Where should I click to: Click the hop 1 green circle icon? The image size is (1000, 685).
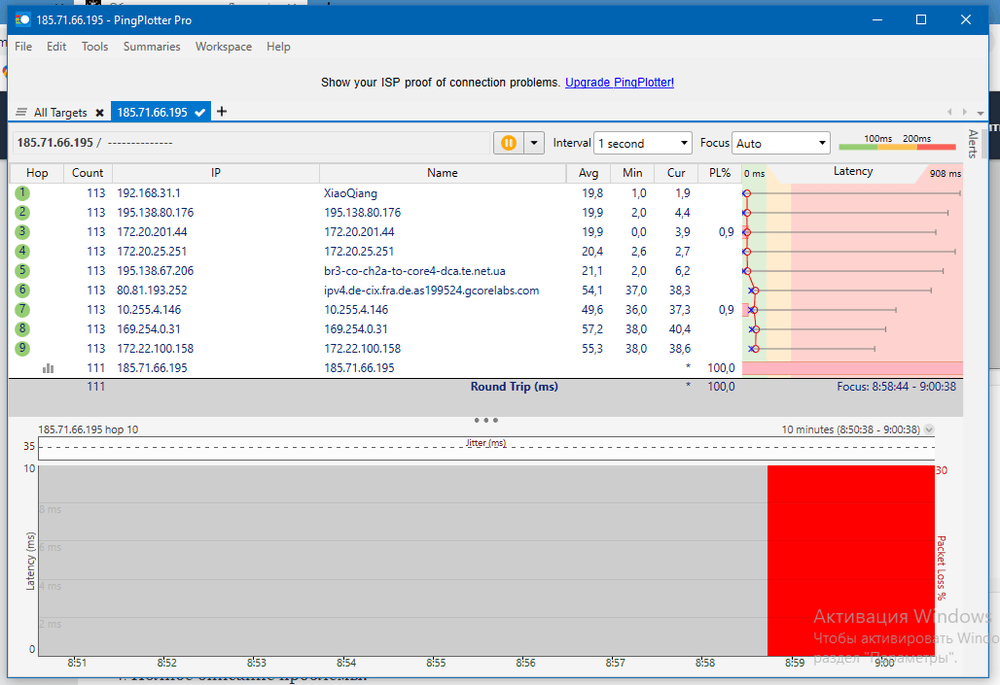pos(22,193)
